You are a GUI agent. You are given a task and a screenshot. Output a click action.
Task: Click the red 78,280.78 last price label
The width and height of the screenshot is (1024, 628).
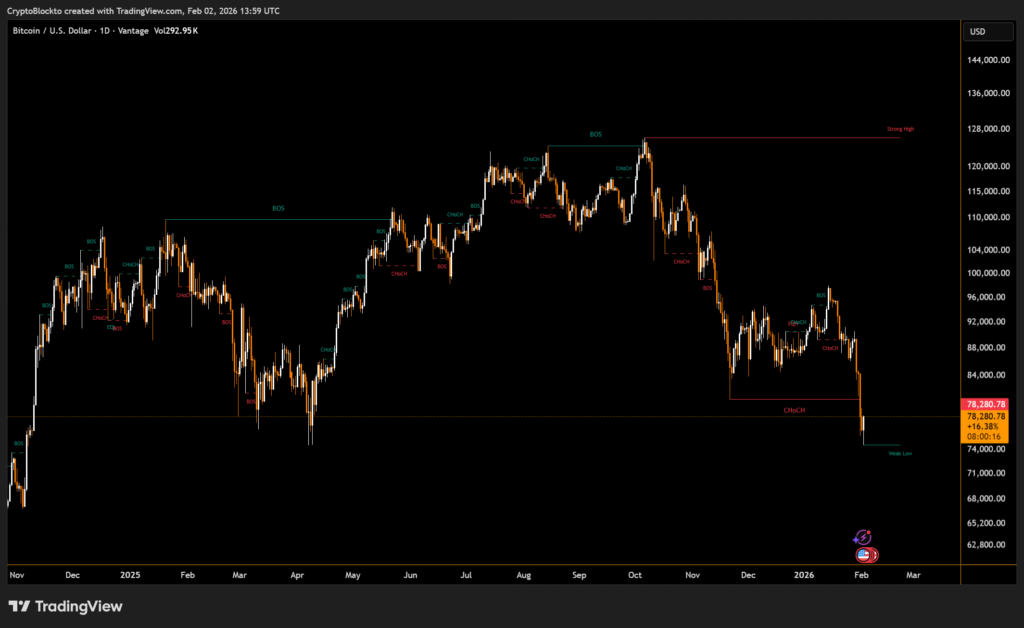coord(985,404)
